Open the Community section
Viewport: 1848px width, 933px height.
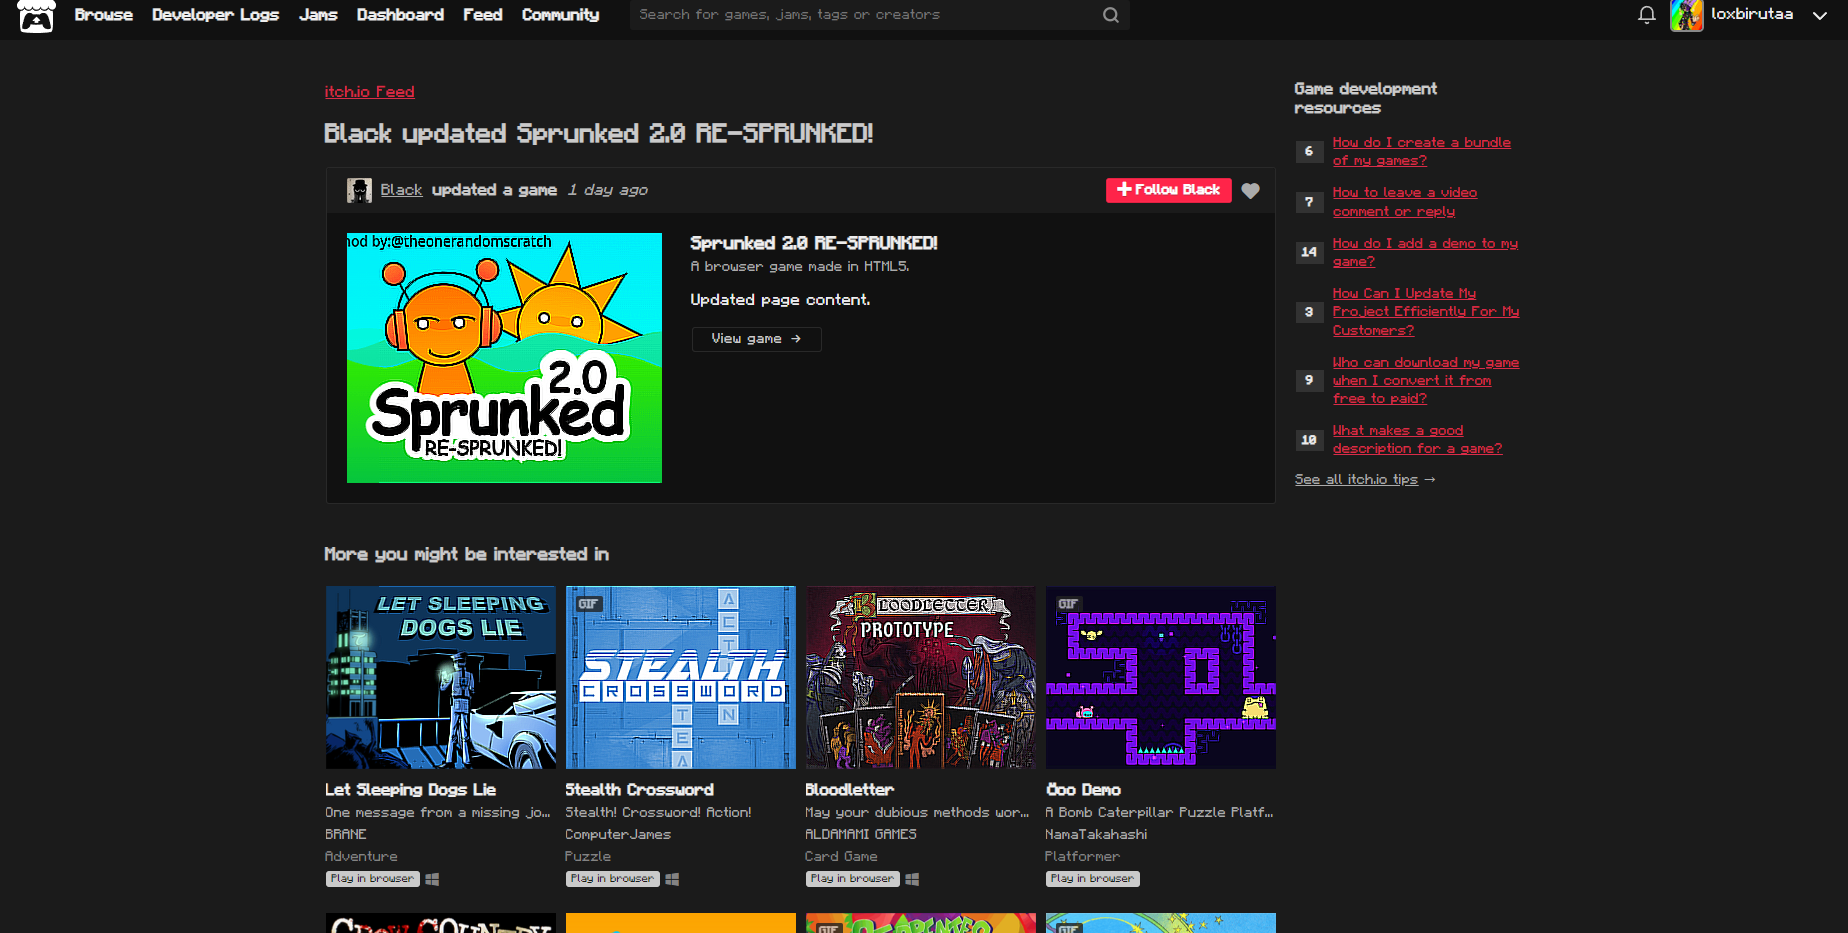(x=560, y=15)
